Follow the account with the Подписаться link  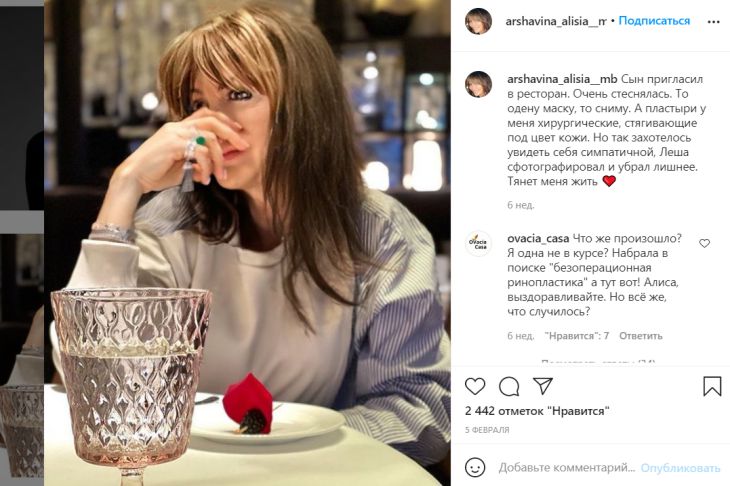click(657, 21)
